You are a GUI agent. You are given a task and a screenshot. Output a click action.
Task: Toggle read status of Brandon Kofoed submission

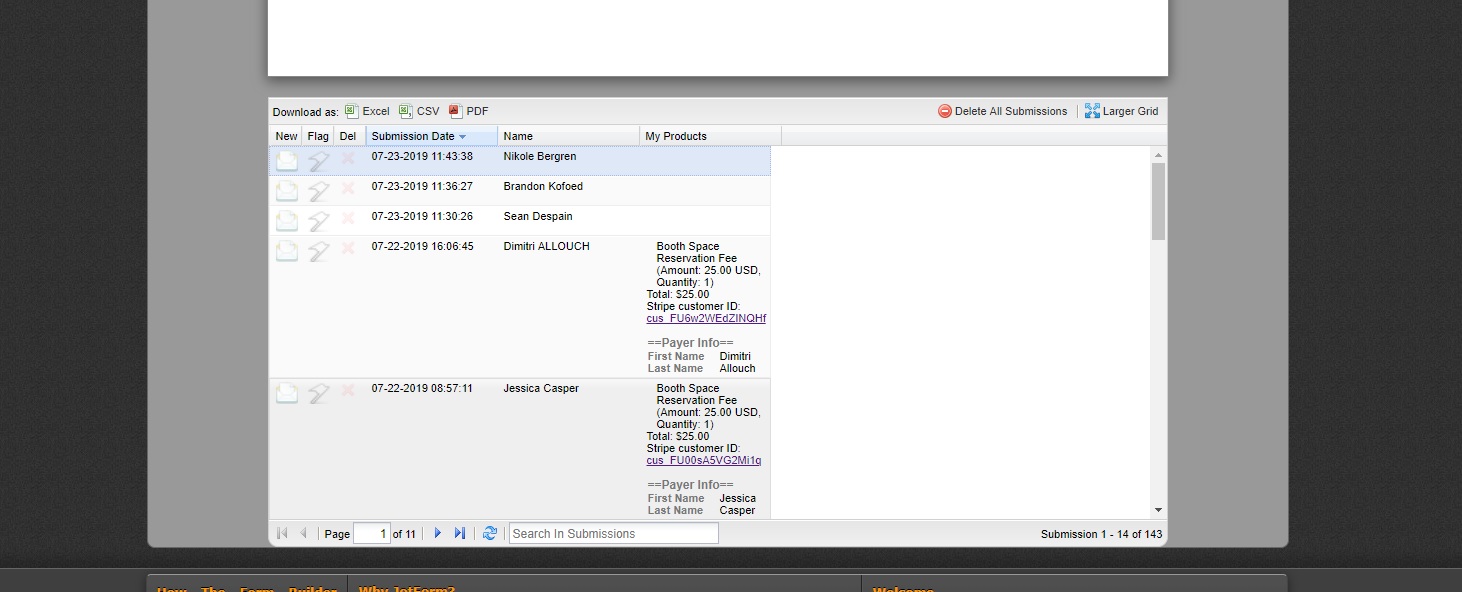click(287, 191)
